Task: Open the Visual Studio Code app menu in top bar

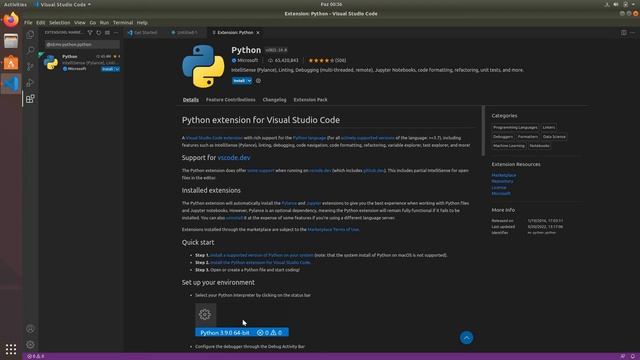Action: pyautogui.click(x=63, y=4)
